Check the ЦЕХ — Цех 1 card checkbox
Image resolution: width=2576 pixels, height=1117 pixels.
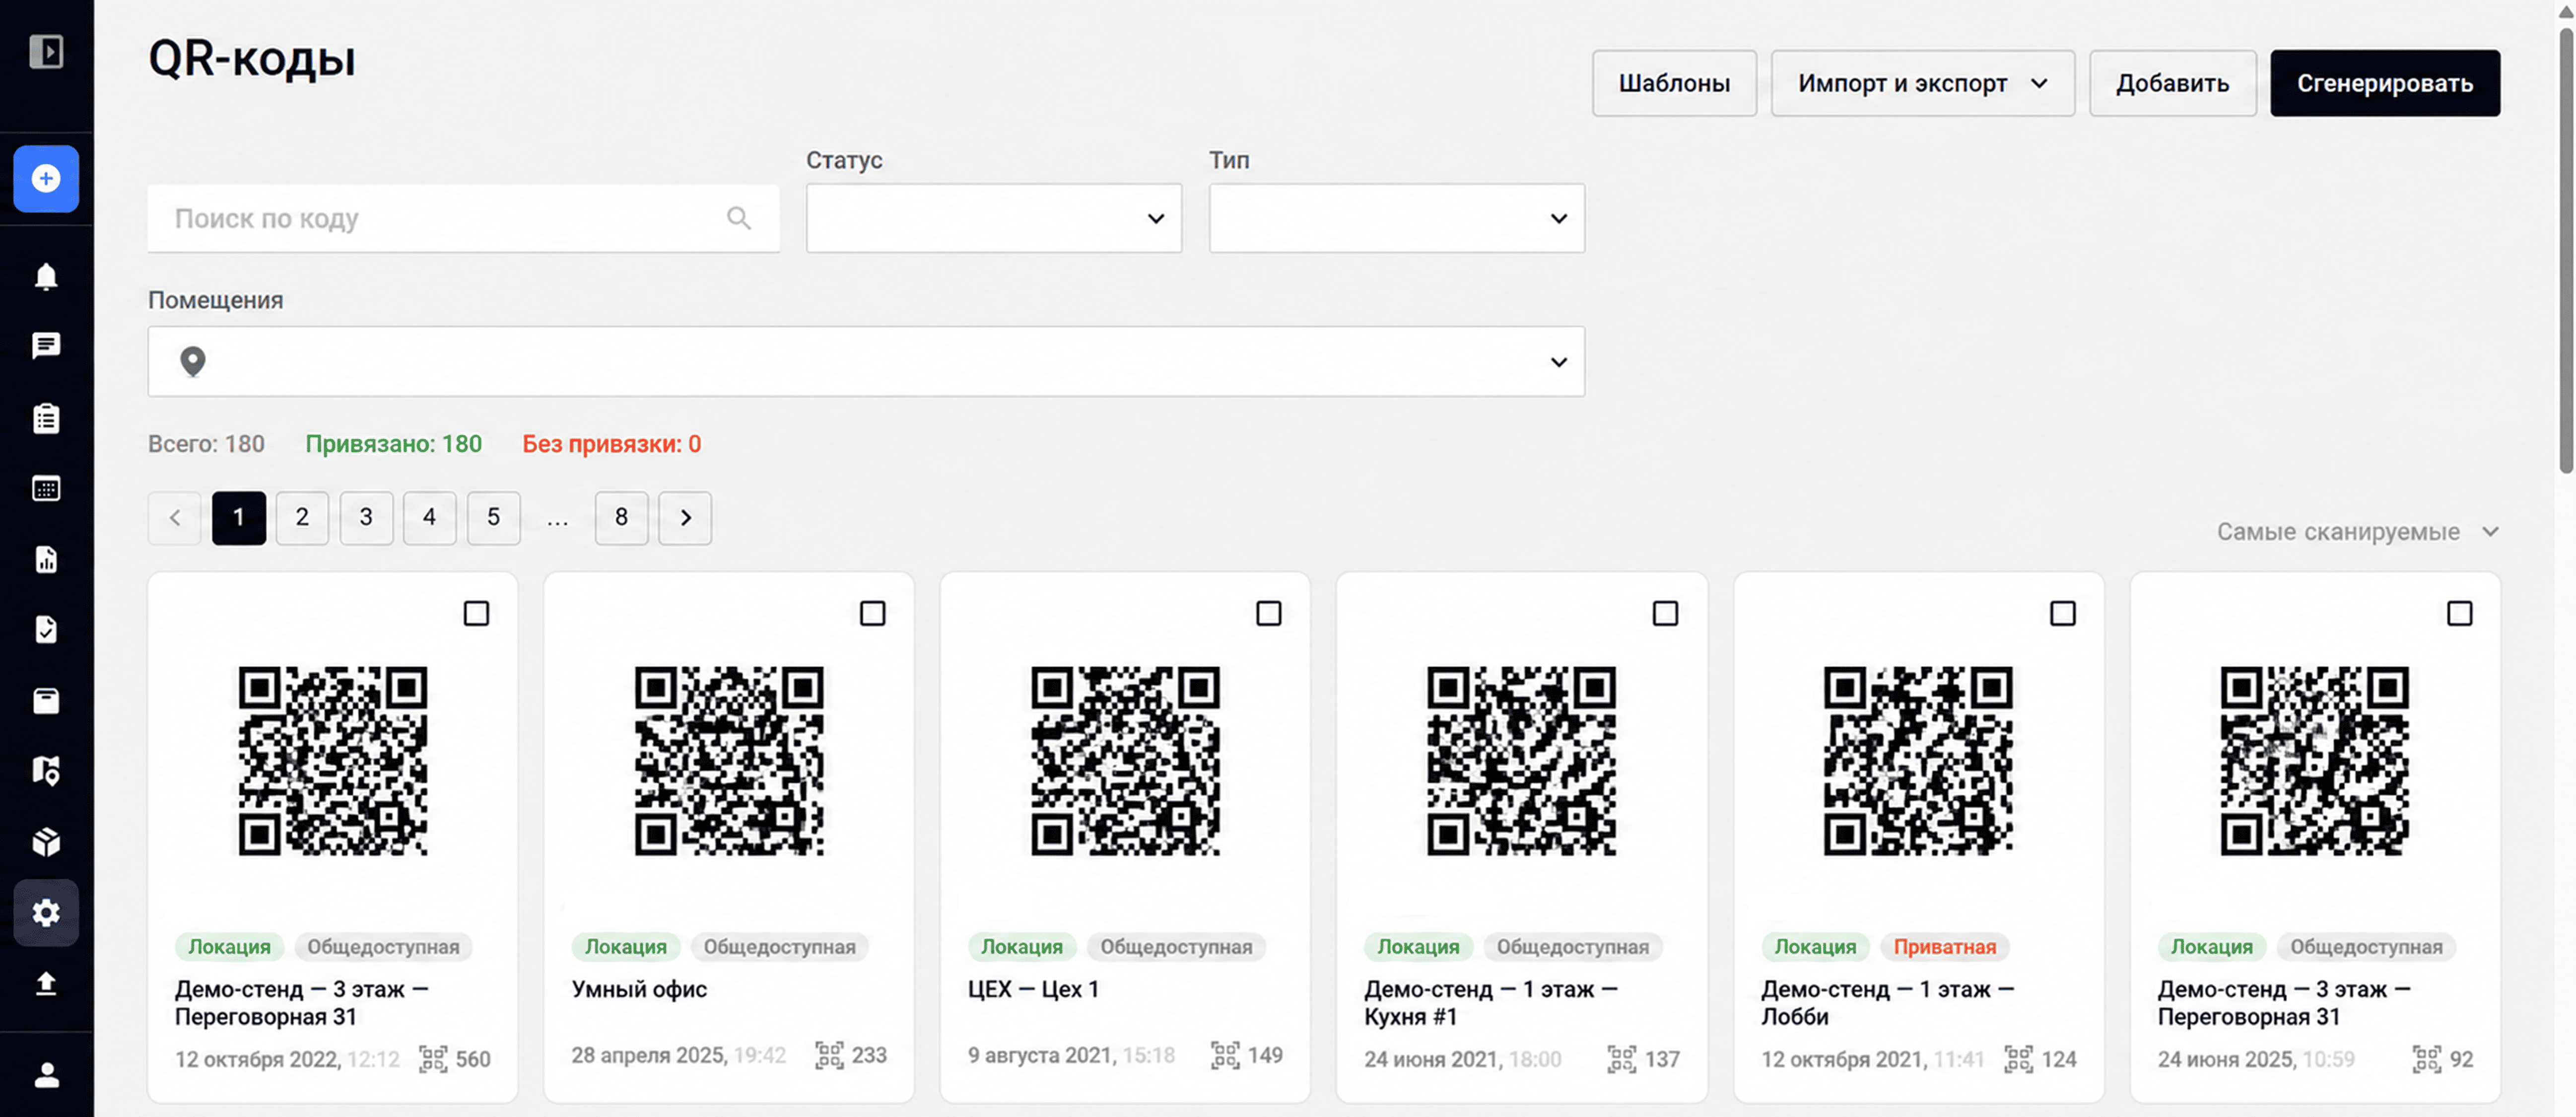click(1269, 613)
